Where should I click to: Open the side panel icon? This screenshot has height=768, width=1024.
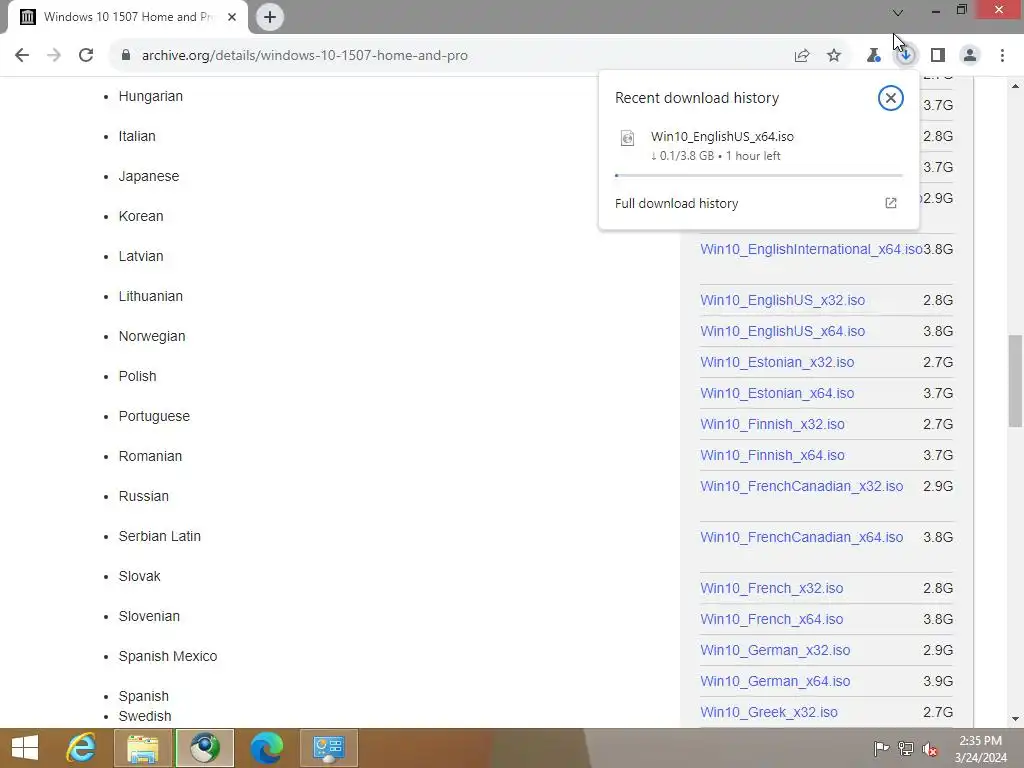(x=938, y=56)
